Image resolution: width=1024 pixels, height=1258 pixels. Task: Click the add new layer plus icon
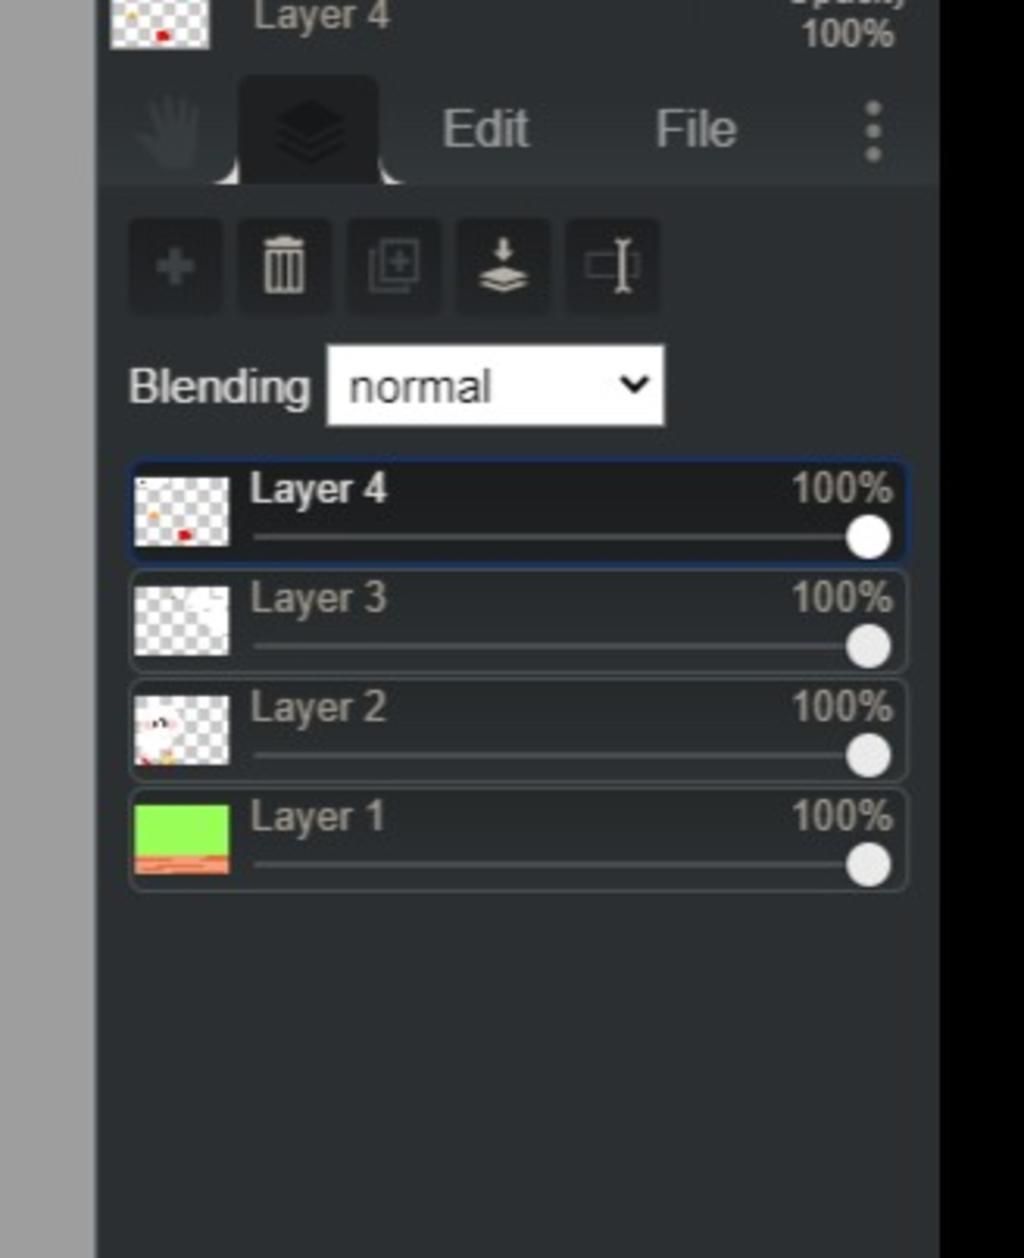176,267
